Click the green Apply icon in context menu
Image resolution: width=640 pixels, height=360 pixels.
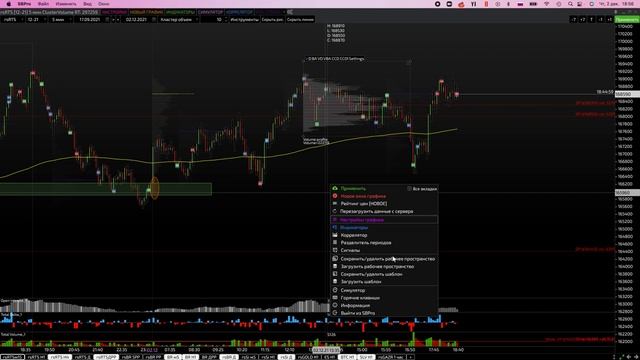tap(335, 189)
